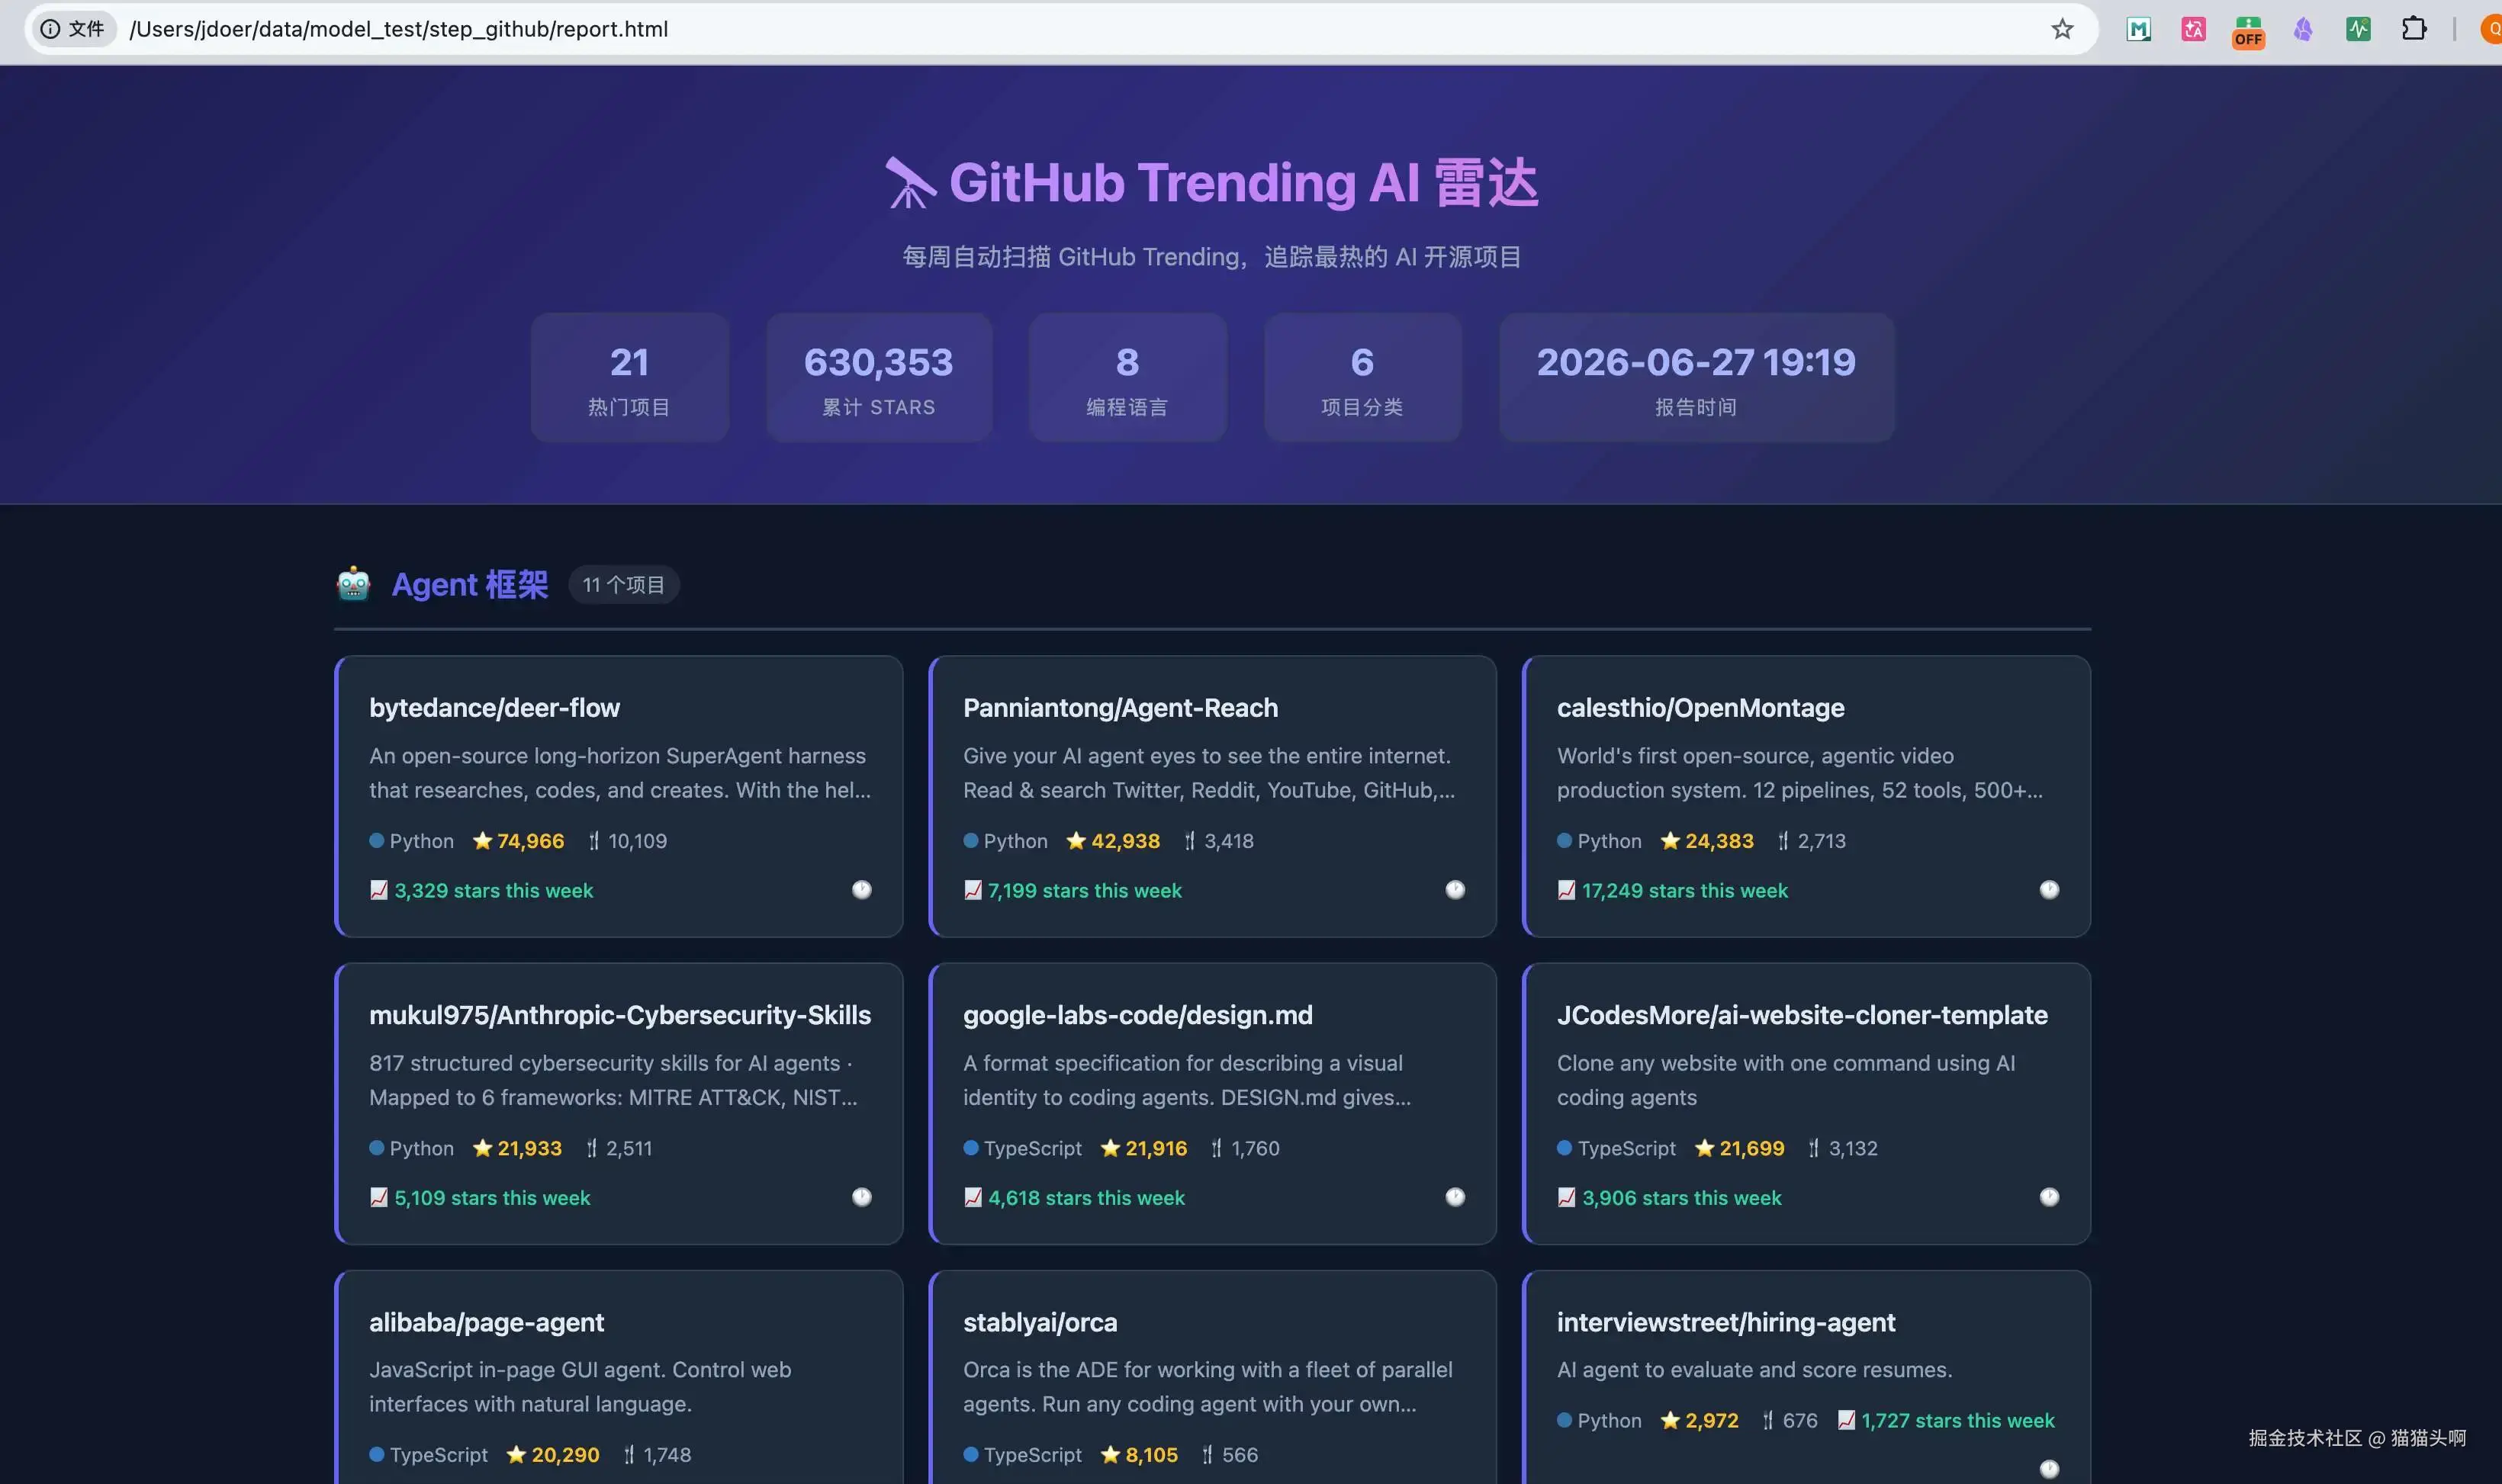Click the 2026-06-27 19:19 报告时间 stat card
This screenshot has width=2502, height=1484.
(x=1696, y=377)
